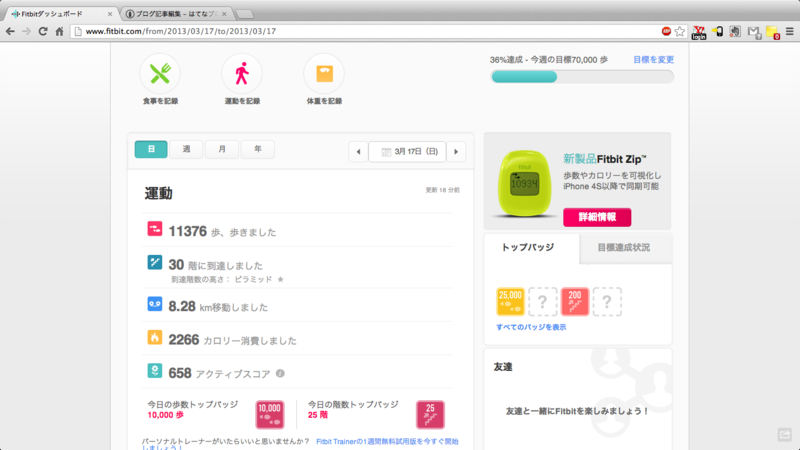Click the stairs icon beside 30 floors
The height and width of the screenshot is (450, 800).
coord(155,262)
